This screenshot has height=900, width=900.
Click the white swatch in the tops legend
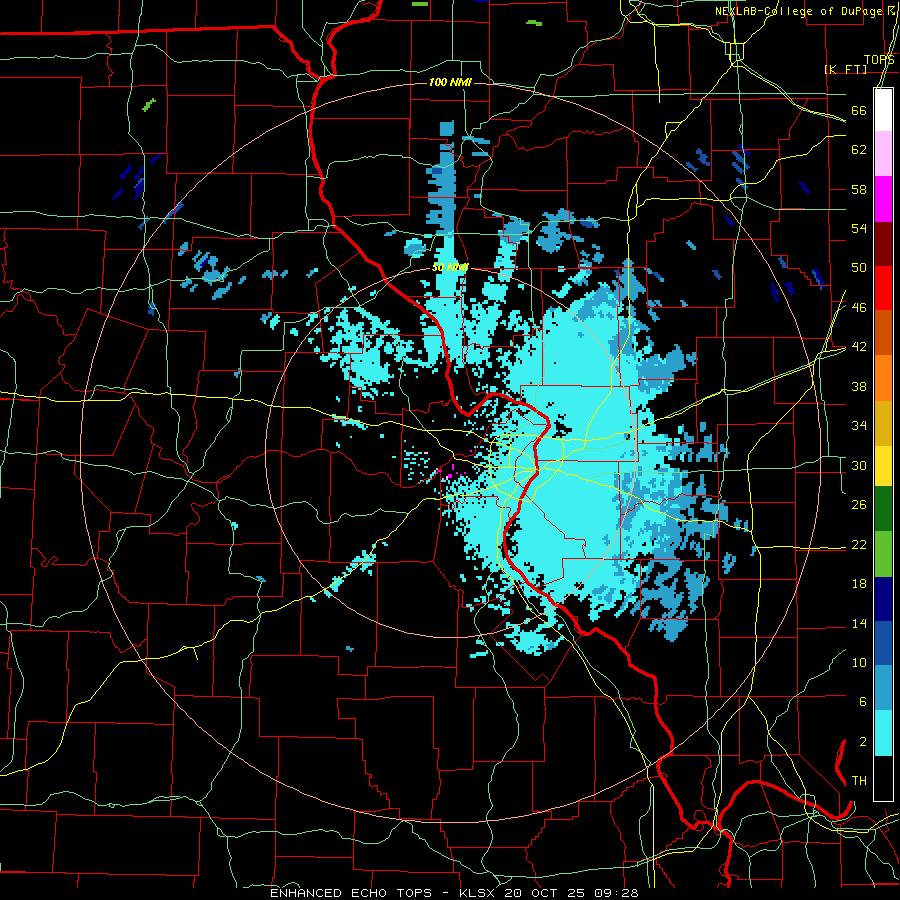883,110
